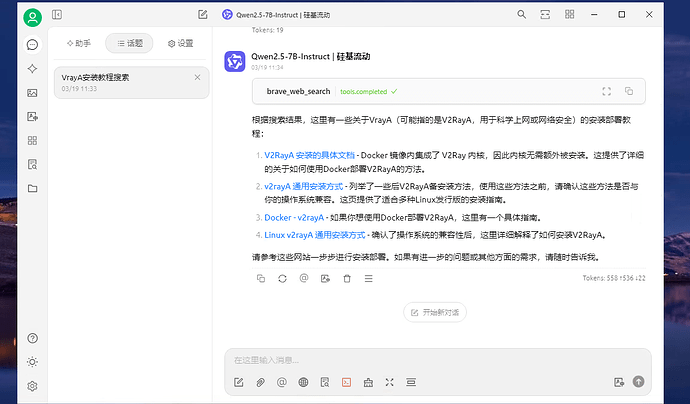Copy the assistant message
Viewport: 690px width, 404px height.
[x=261, y=279]
